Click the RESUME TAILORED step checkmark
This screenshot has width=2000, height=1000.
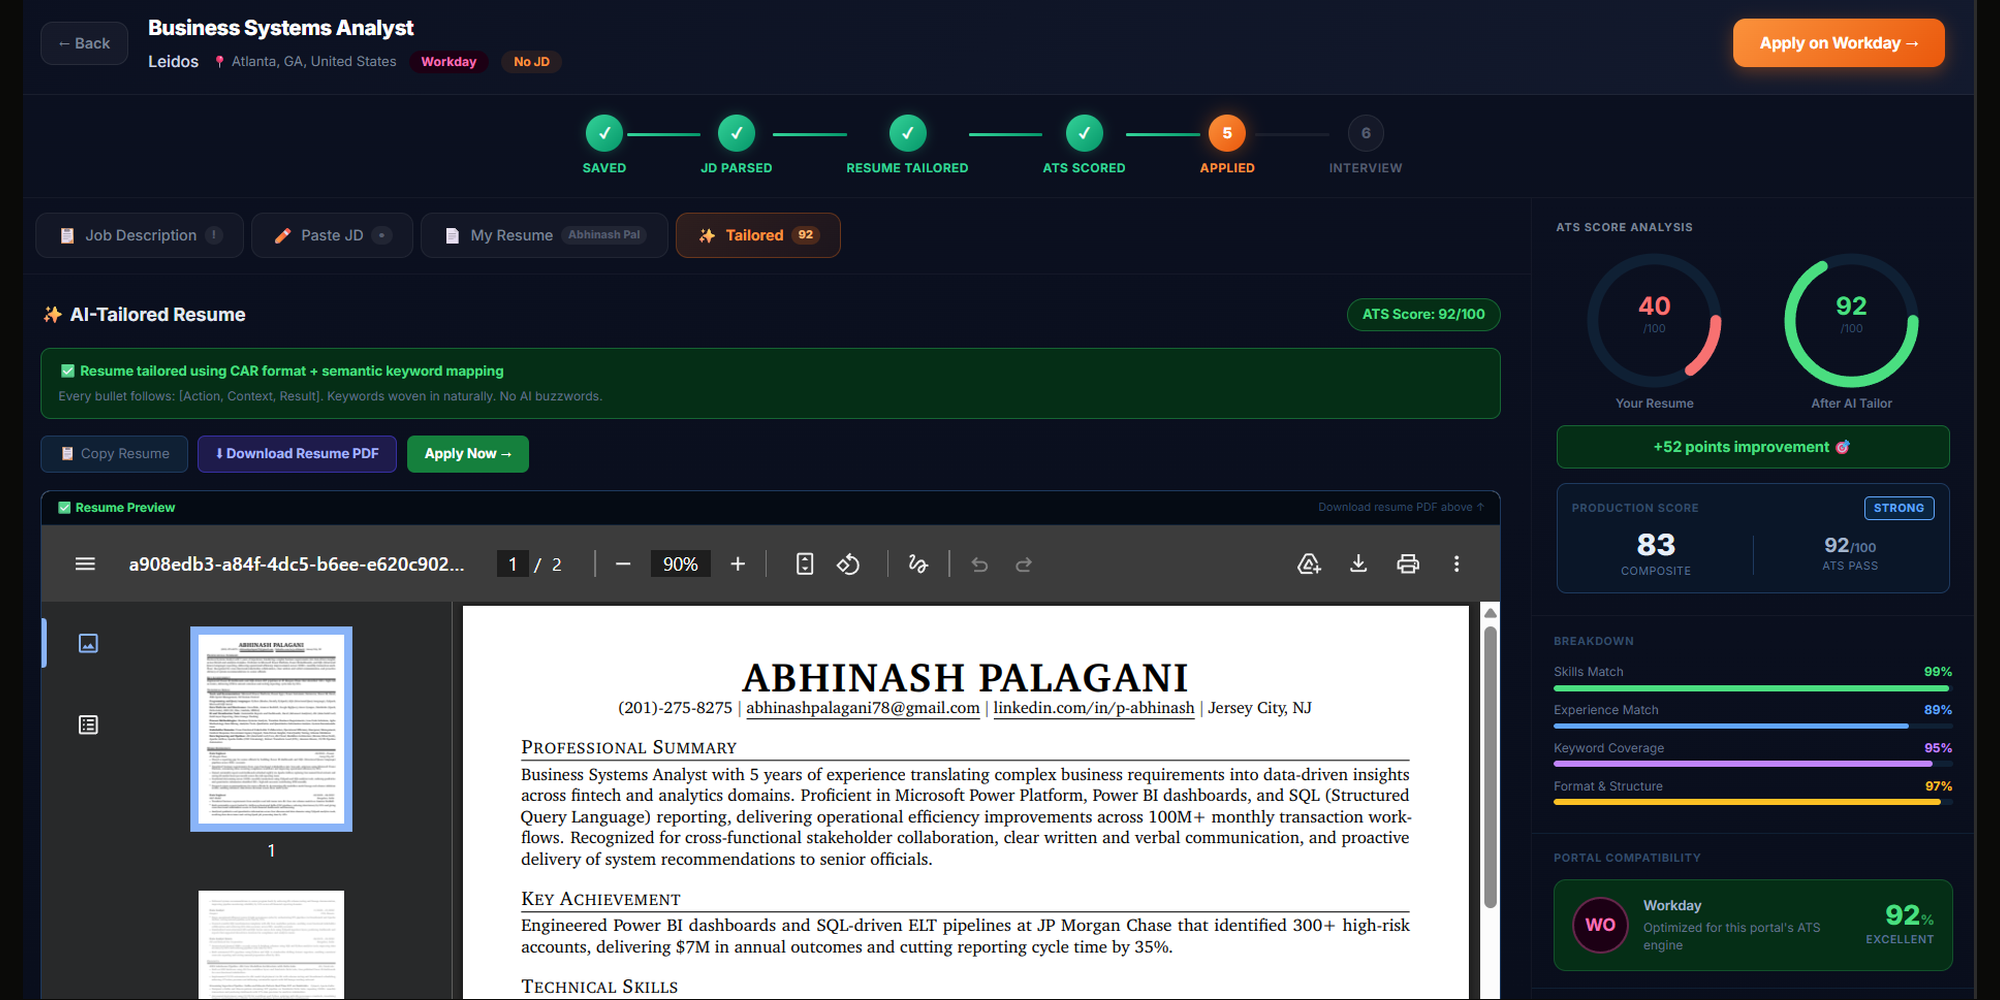907,133
